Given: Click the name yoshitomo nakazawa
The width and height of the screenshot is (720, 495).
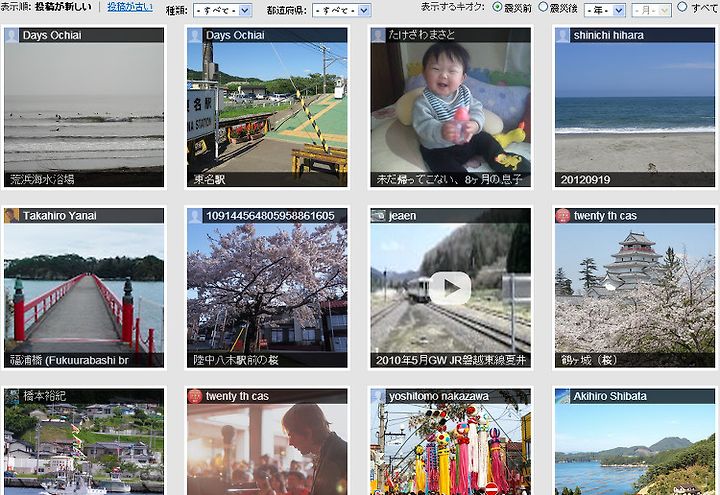Looking at the screenshot, I should [439, 396].
